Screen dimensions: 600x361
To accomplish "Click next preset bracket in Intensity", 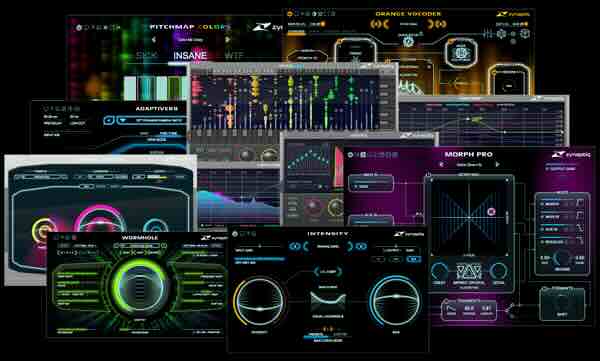I will coord(350,246).
